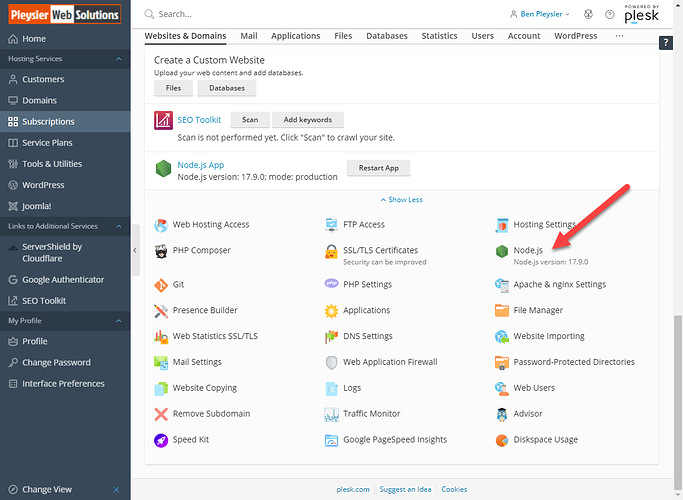Open the PHP Composer icon
This screenshot has height=500, width=683.
point(161,251)
